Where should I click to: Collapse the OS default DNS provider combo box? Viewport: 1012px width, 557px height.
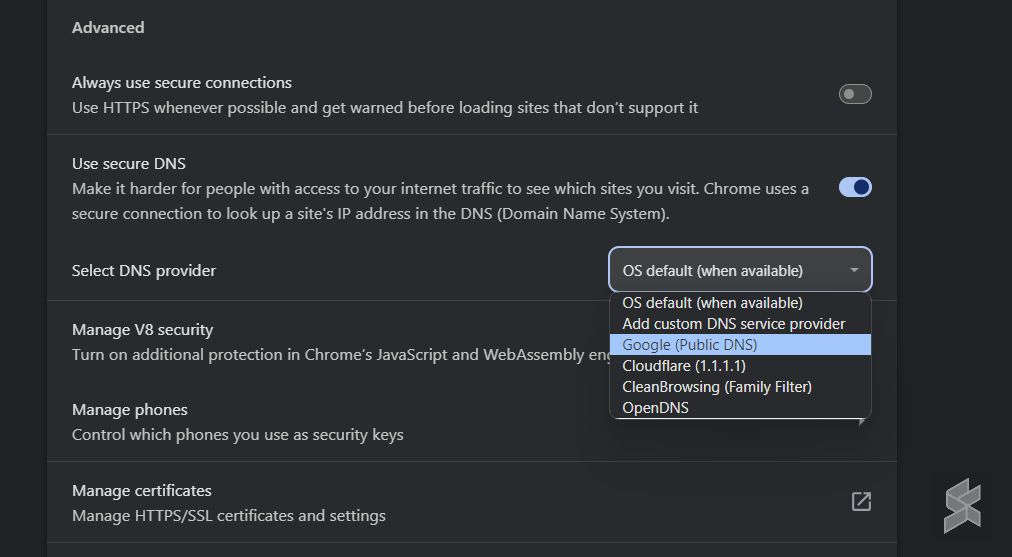point(740,270)
